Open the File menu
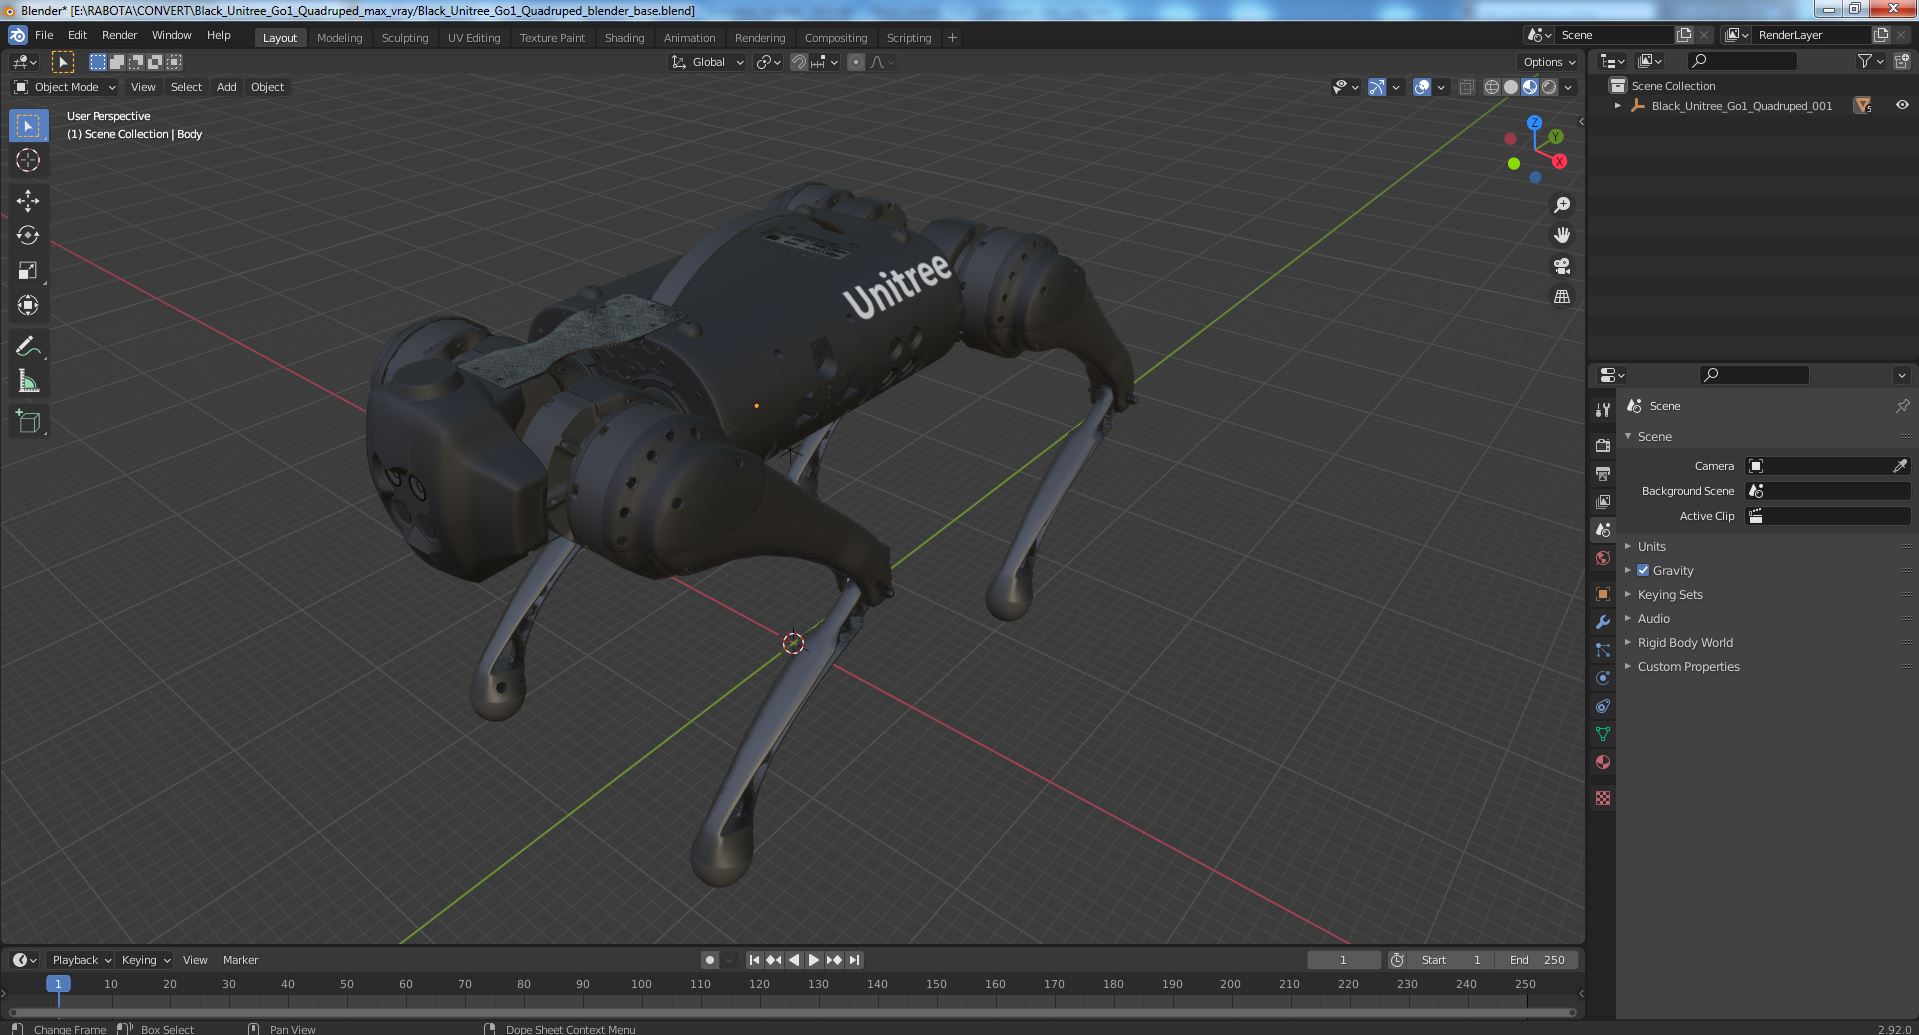The width and height of the screenshot is (1919, 1035). coord(44,35)
